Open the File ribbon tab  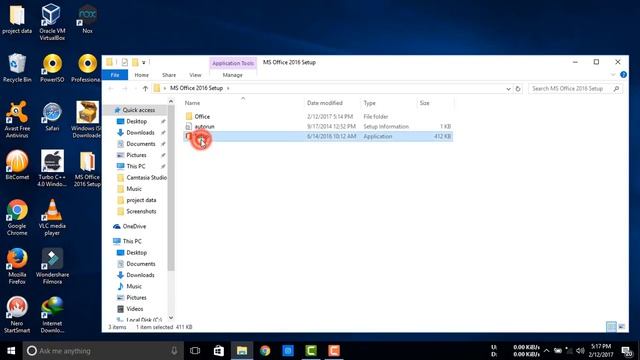pyautogui.click(x=115, y=75)
